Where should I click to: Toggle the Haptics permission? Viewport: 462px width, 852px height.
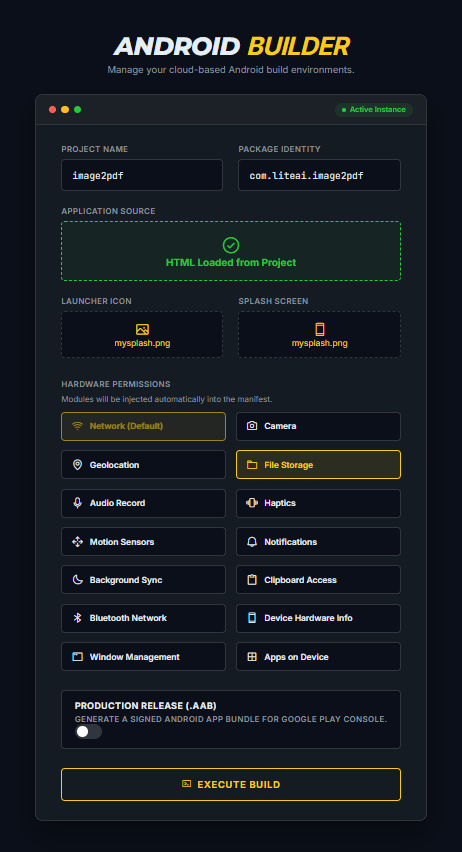[319, 503]
